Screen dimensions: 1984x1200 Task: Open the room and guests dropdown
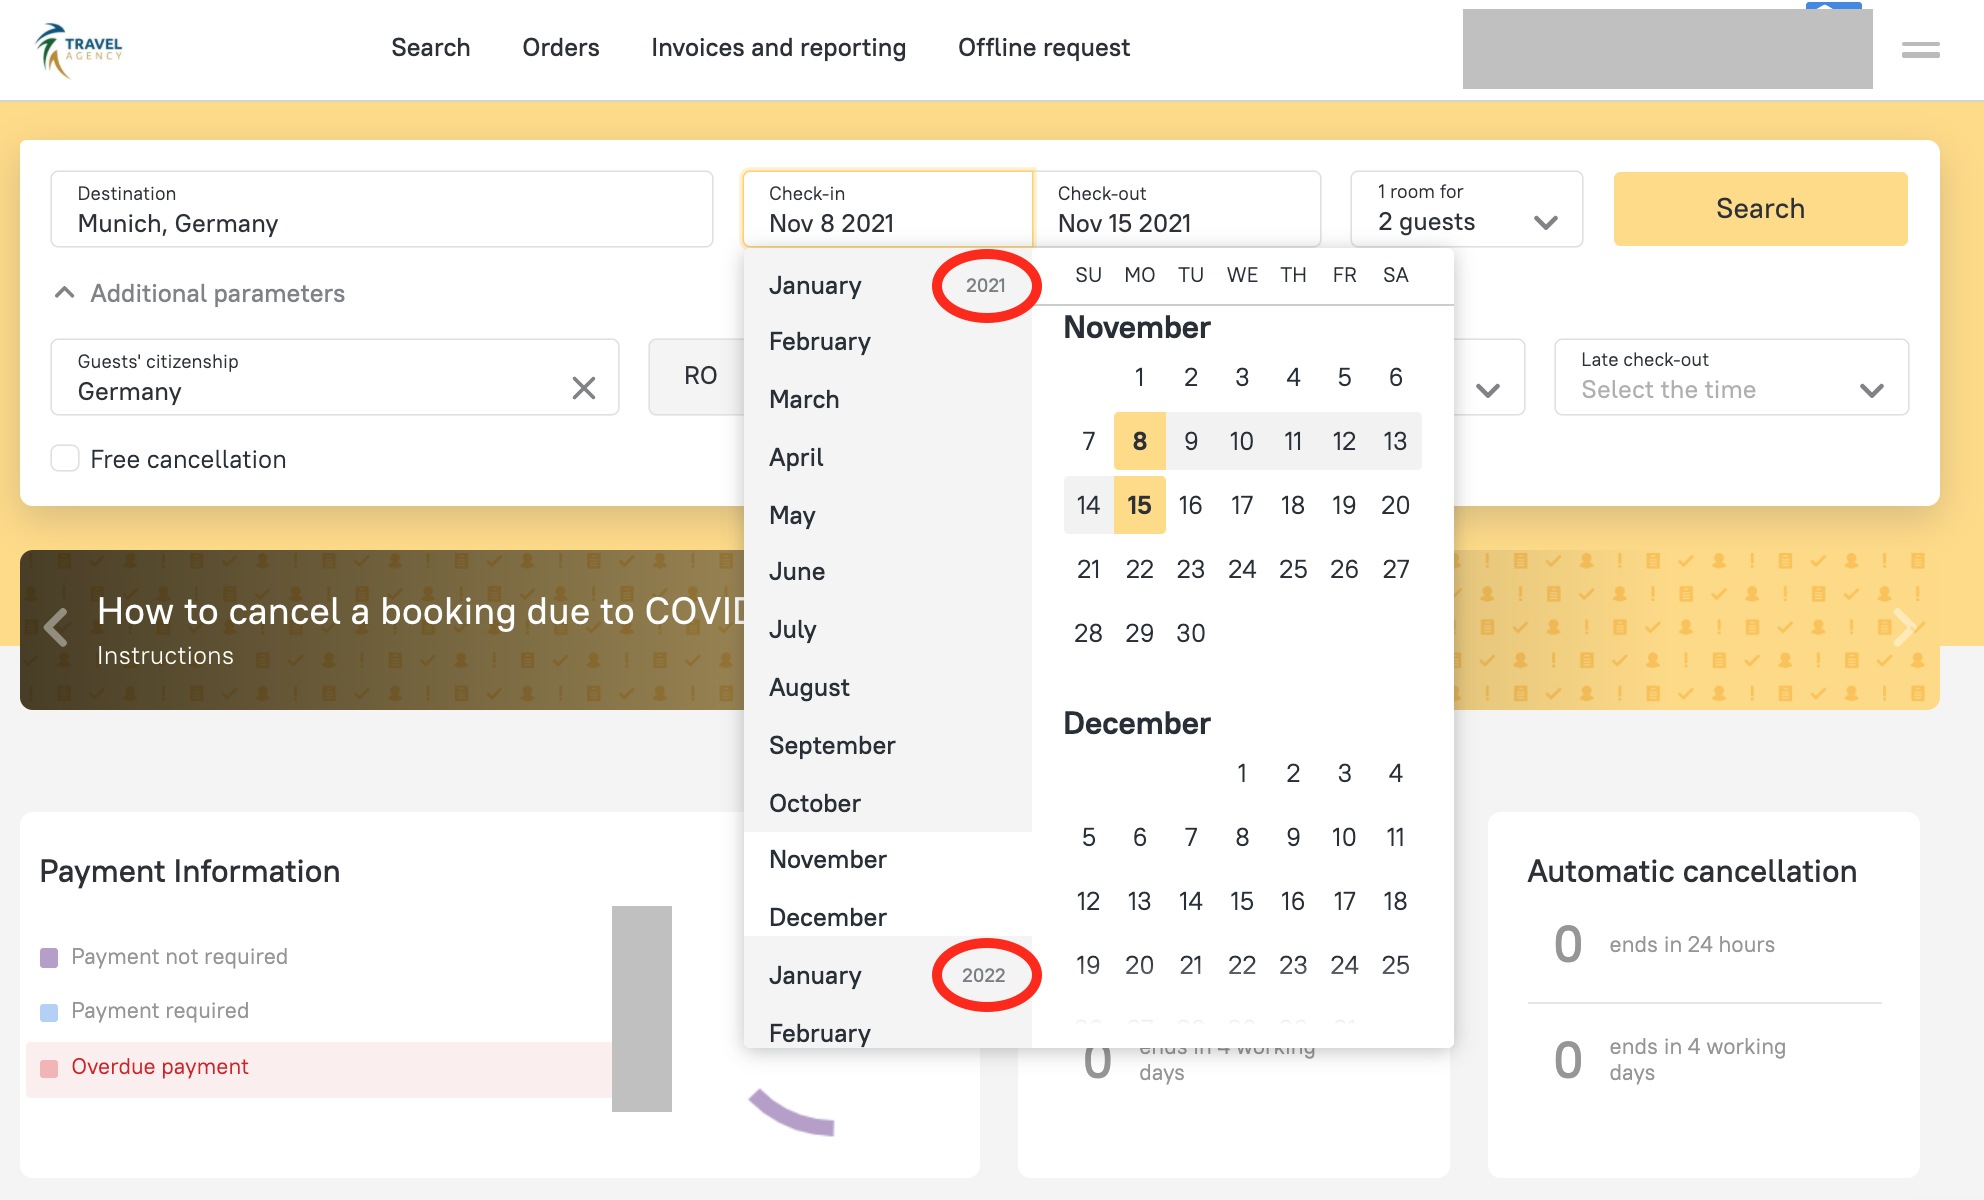[1466, 209]
